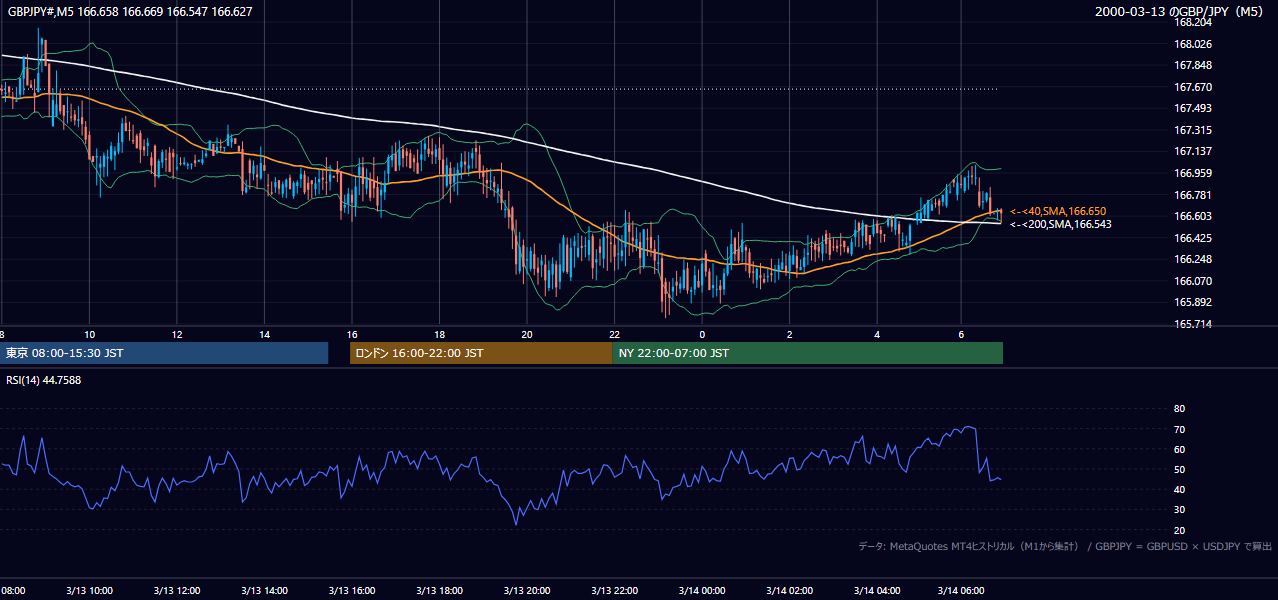1278x600 pixels.
Task: Click the '3/13 16:00' bottom time label
Action: point(352,590)
